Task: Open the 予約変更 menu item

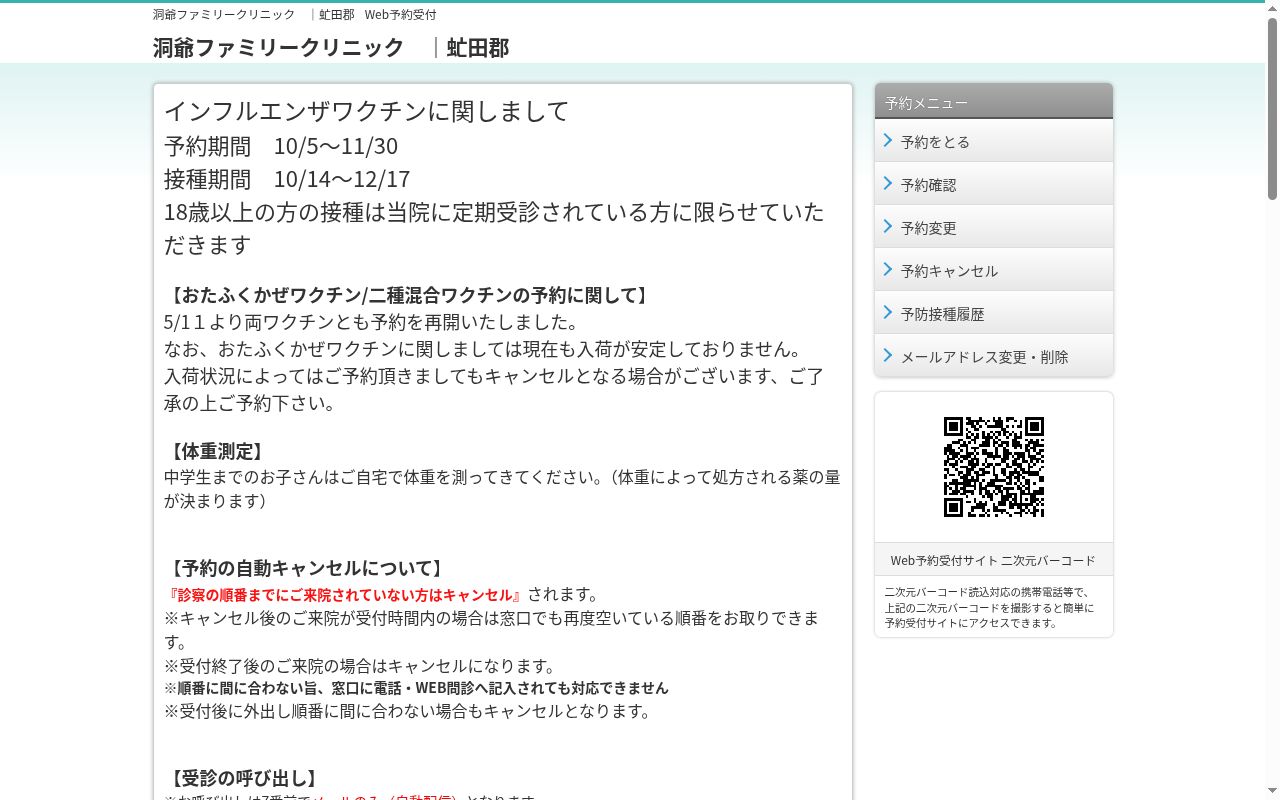Action: (993, 227)
